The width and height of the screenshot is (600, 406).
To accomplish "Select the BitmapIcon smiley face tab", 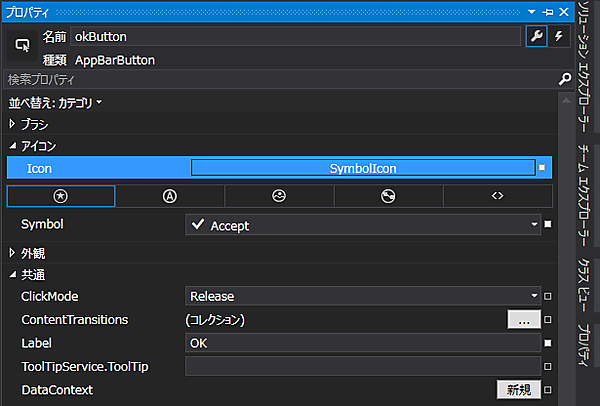I will coord(279,196).
